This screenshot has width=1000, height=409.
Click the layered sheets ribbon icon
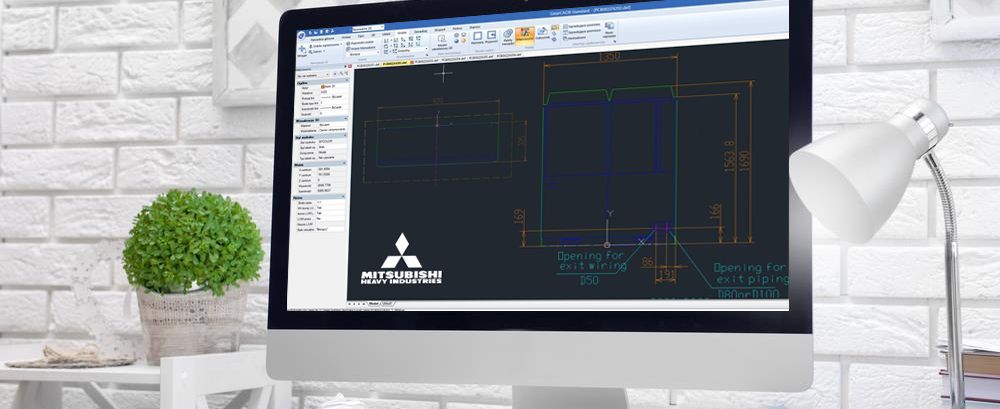(x=508, y=34)
